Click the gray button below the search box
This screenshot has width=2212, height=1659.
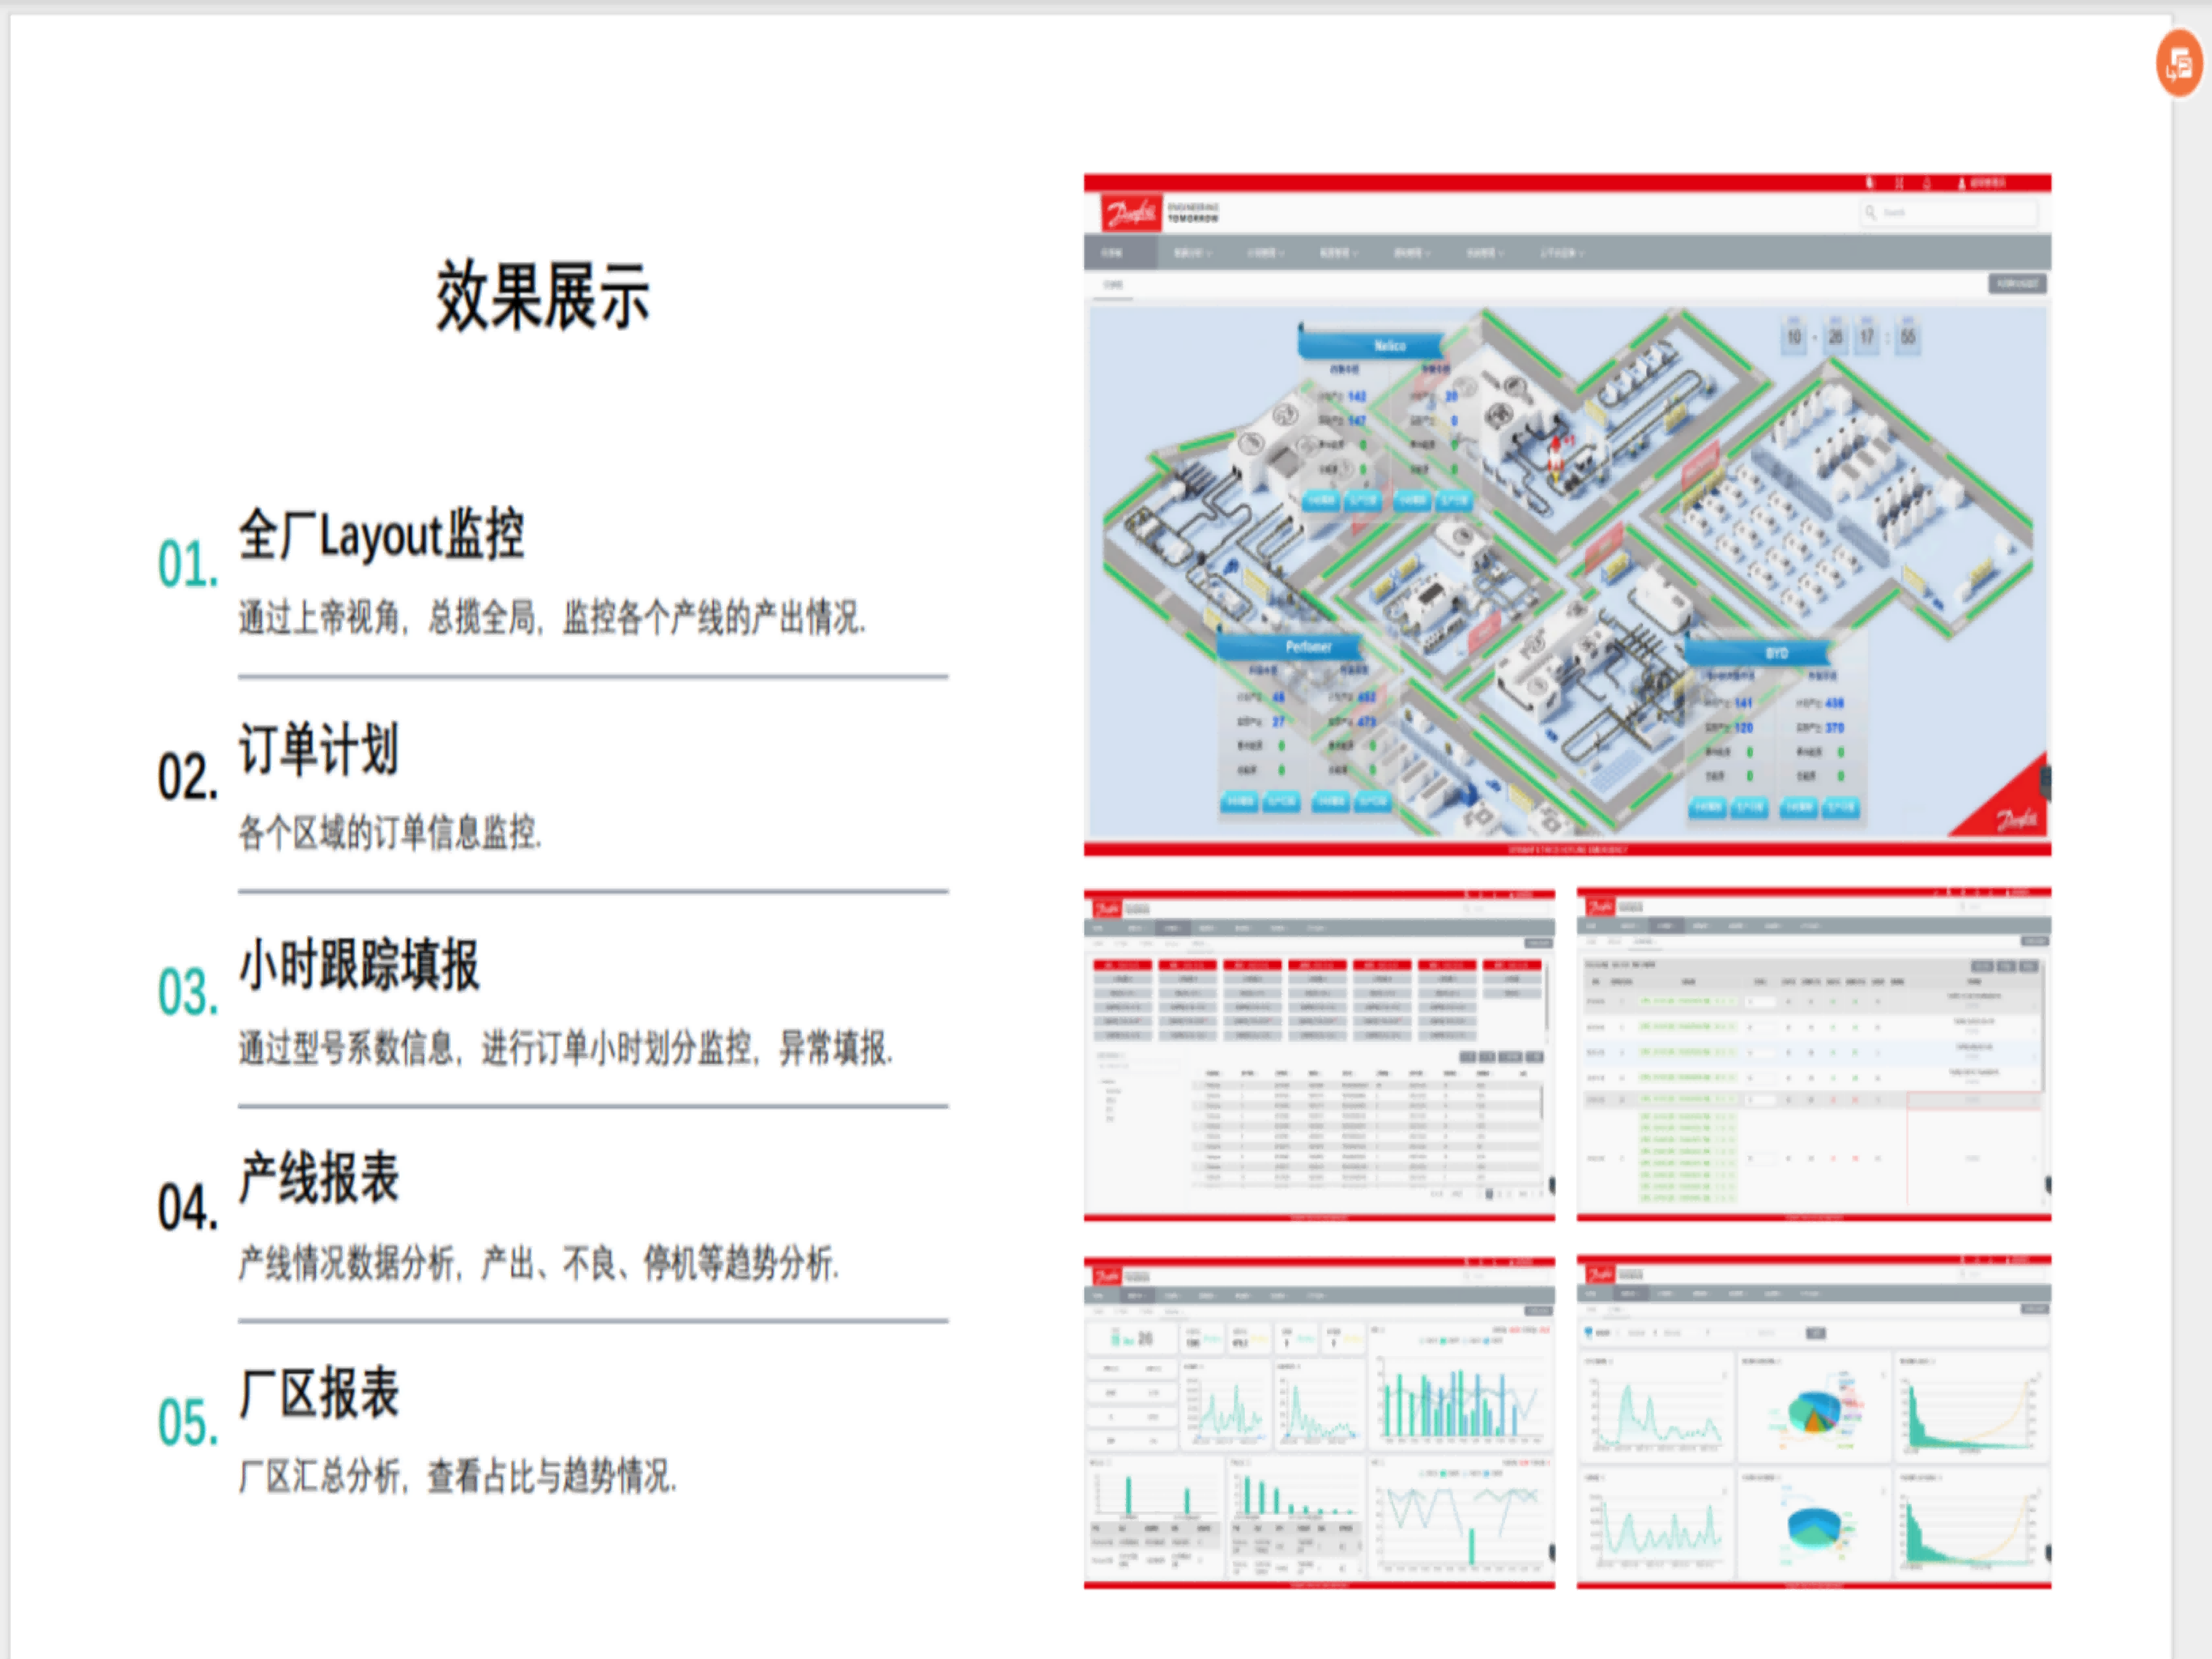click(2016, 284)
